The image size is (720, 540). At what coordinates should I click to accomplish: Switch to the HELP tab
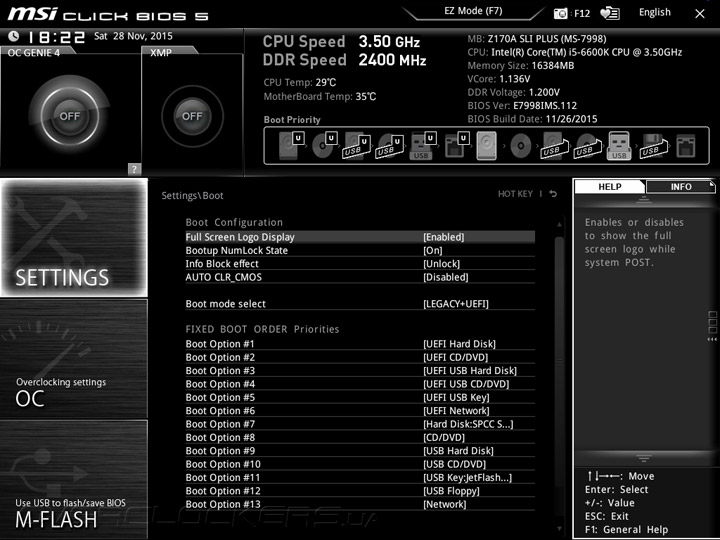[609, 186]
